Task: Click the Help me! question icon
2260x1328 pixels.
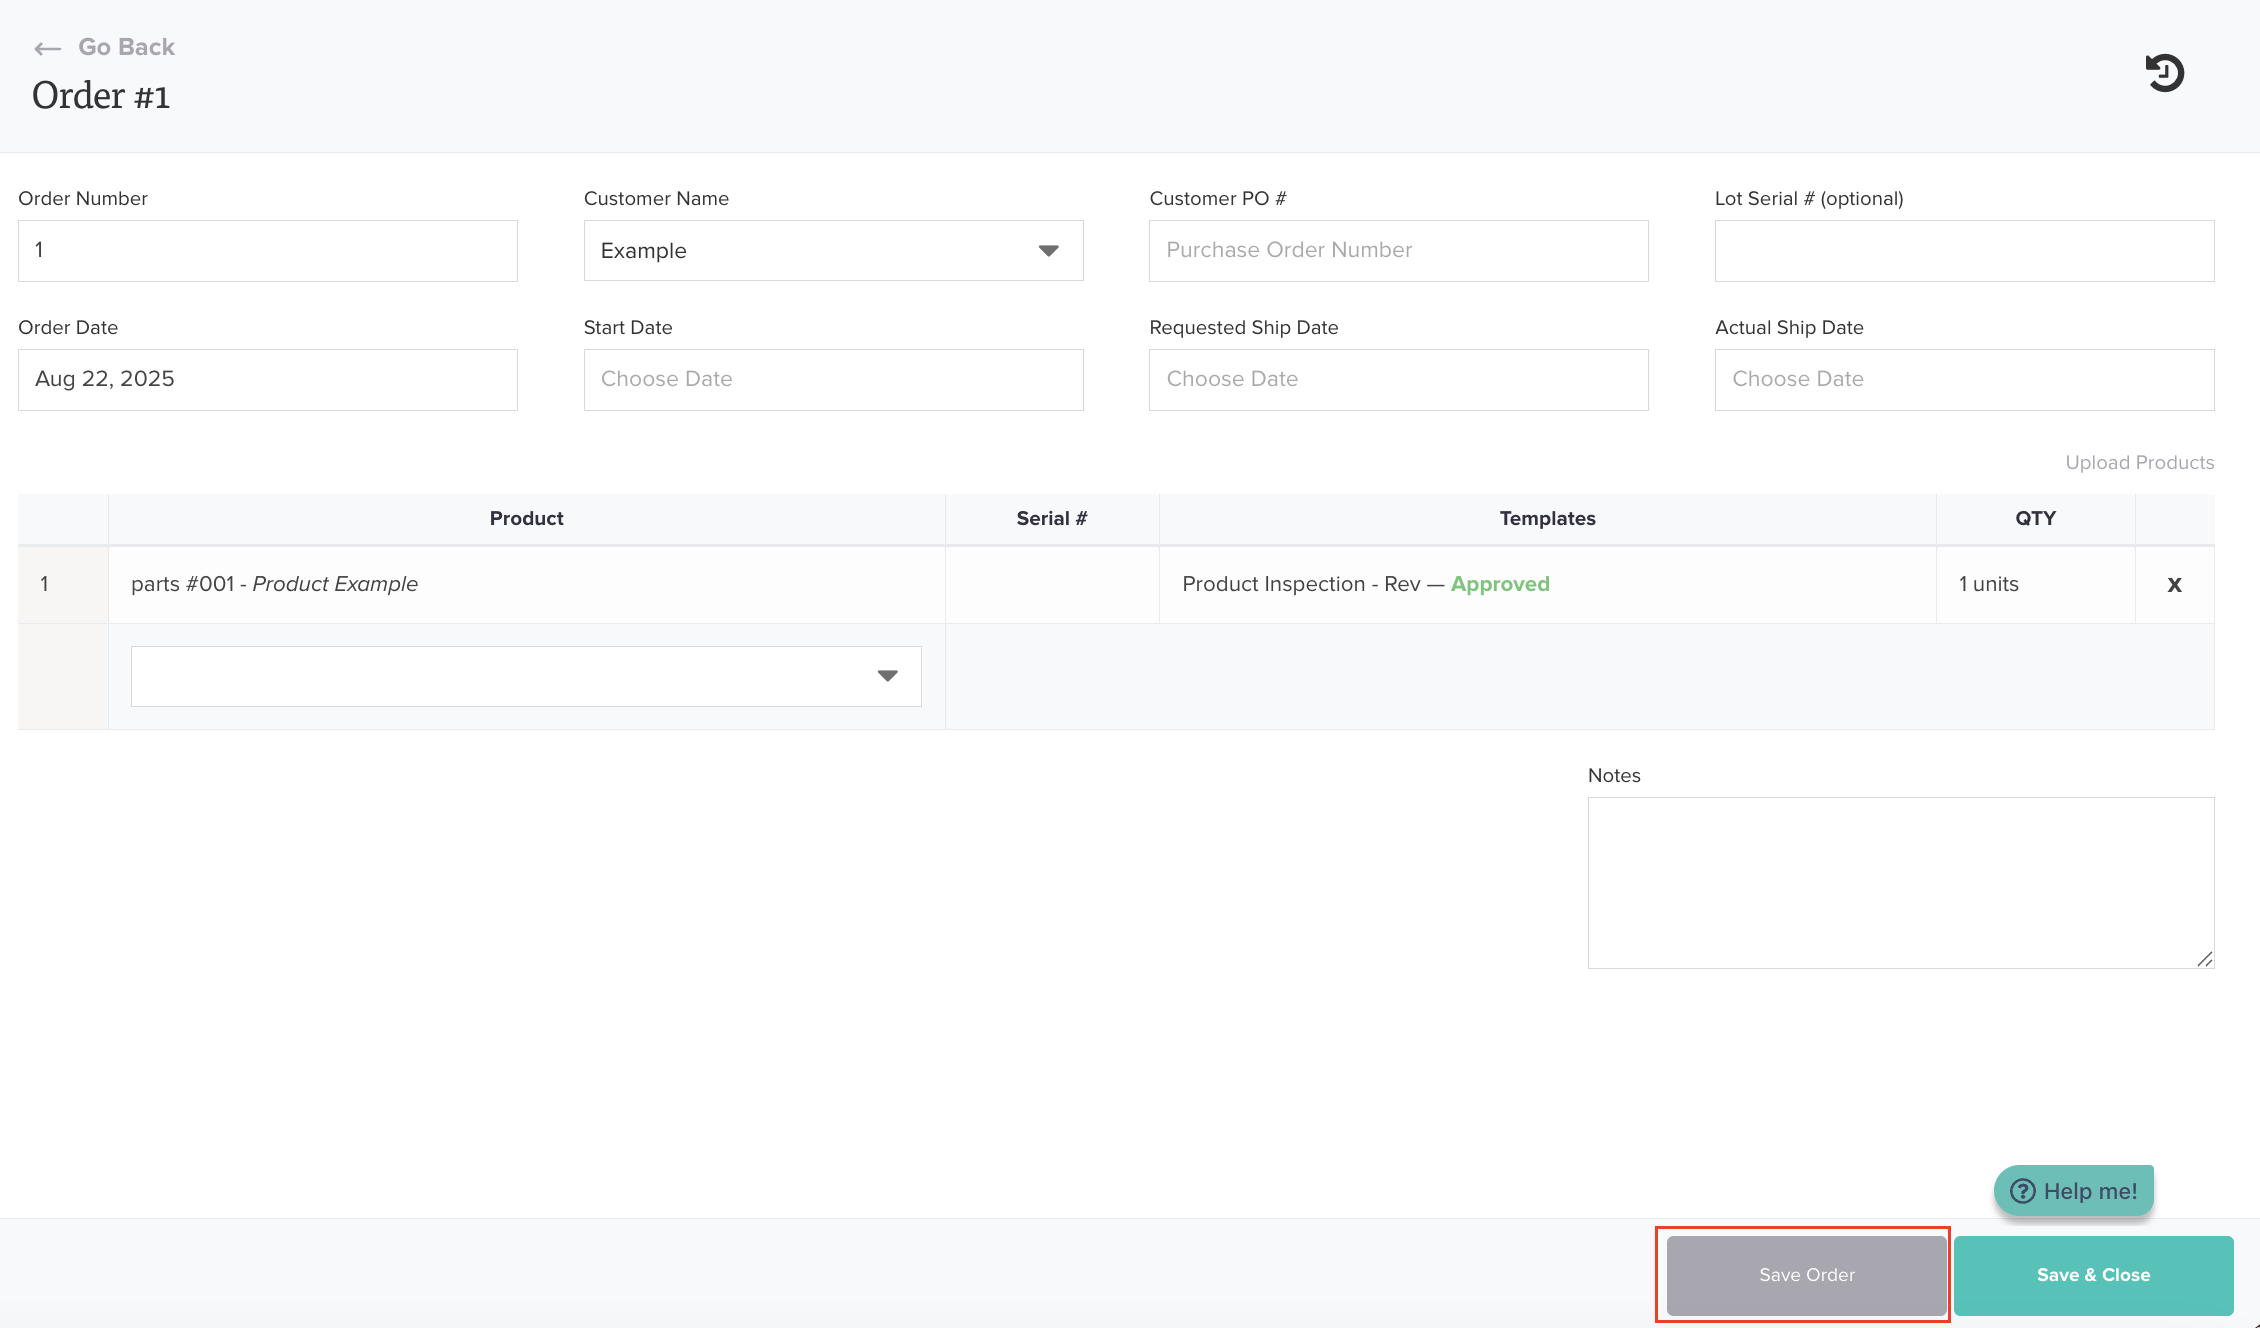Action: pyautogui.click(x=2023, y=1191)
